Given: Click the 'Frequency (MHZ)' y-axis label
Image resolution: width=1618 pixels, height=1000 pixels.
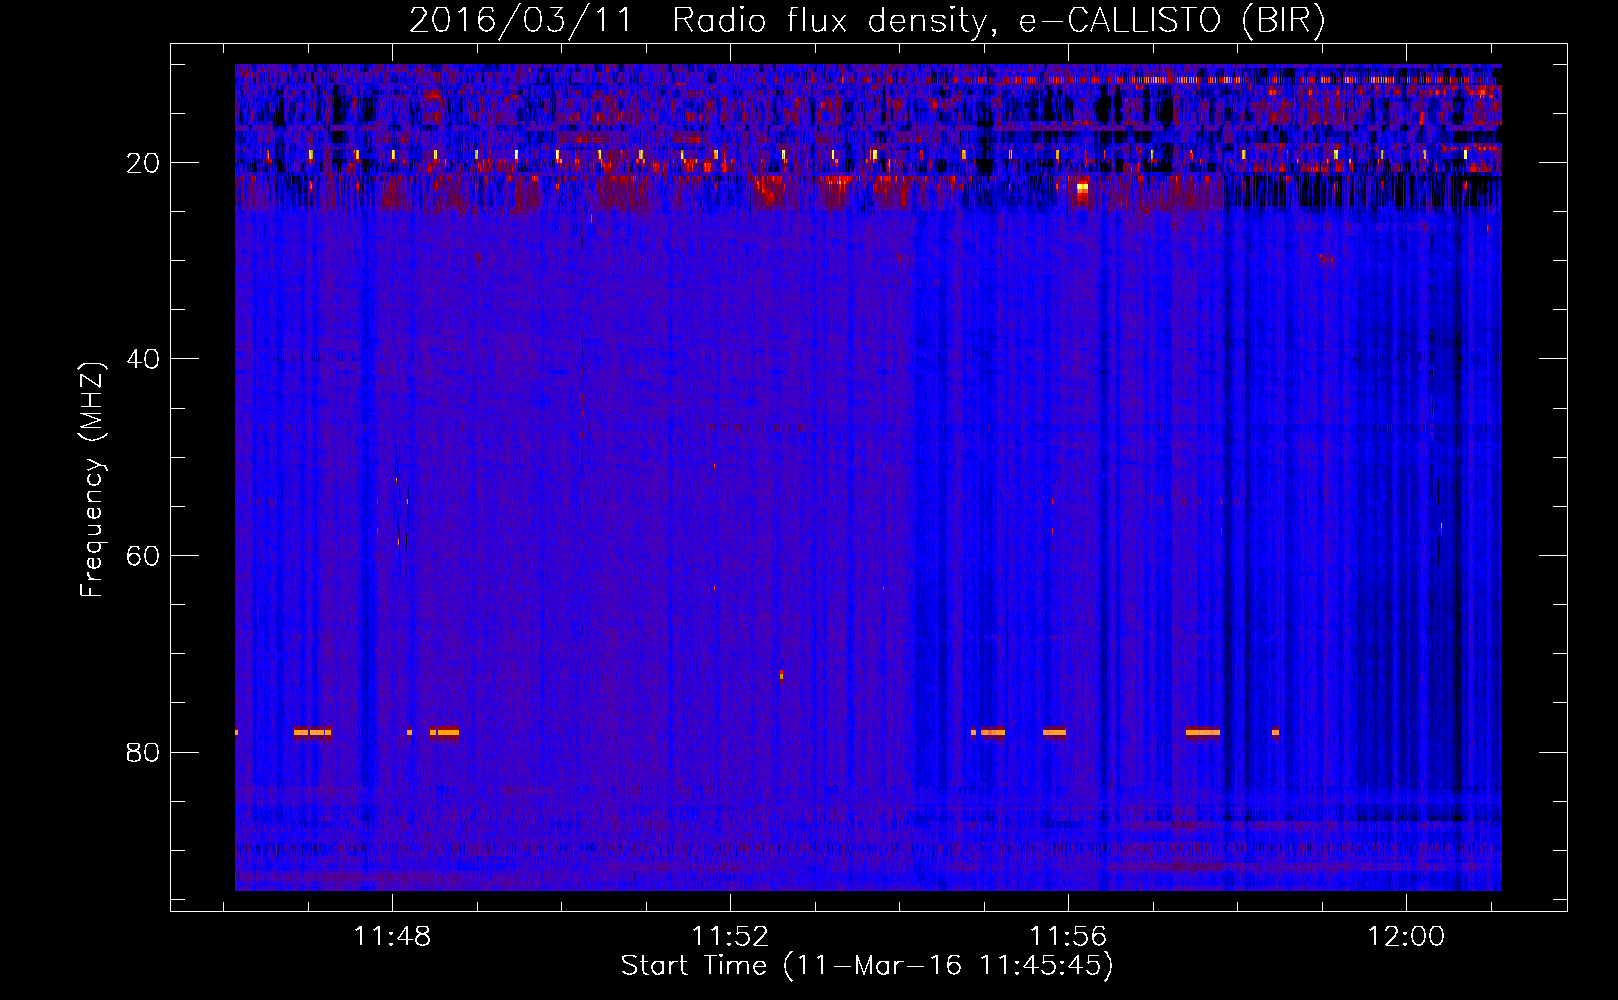Looking at the screenshot, I should tap(92, 480).
